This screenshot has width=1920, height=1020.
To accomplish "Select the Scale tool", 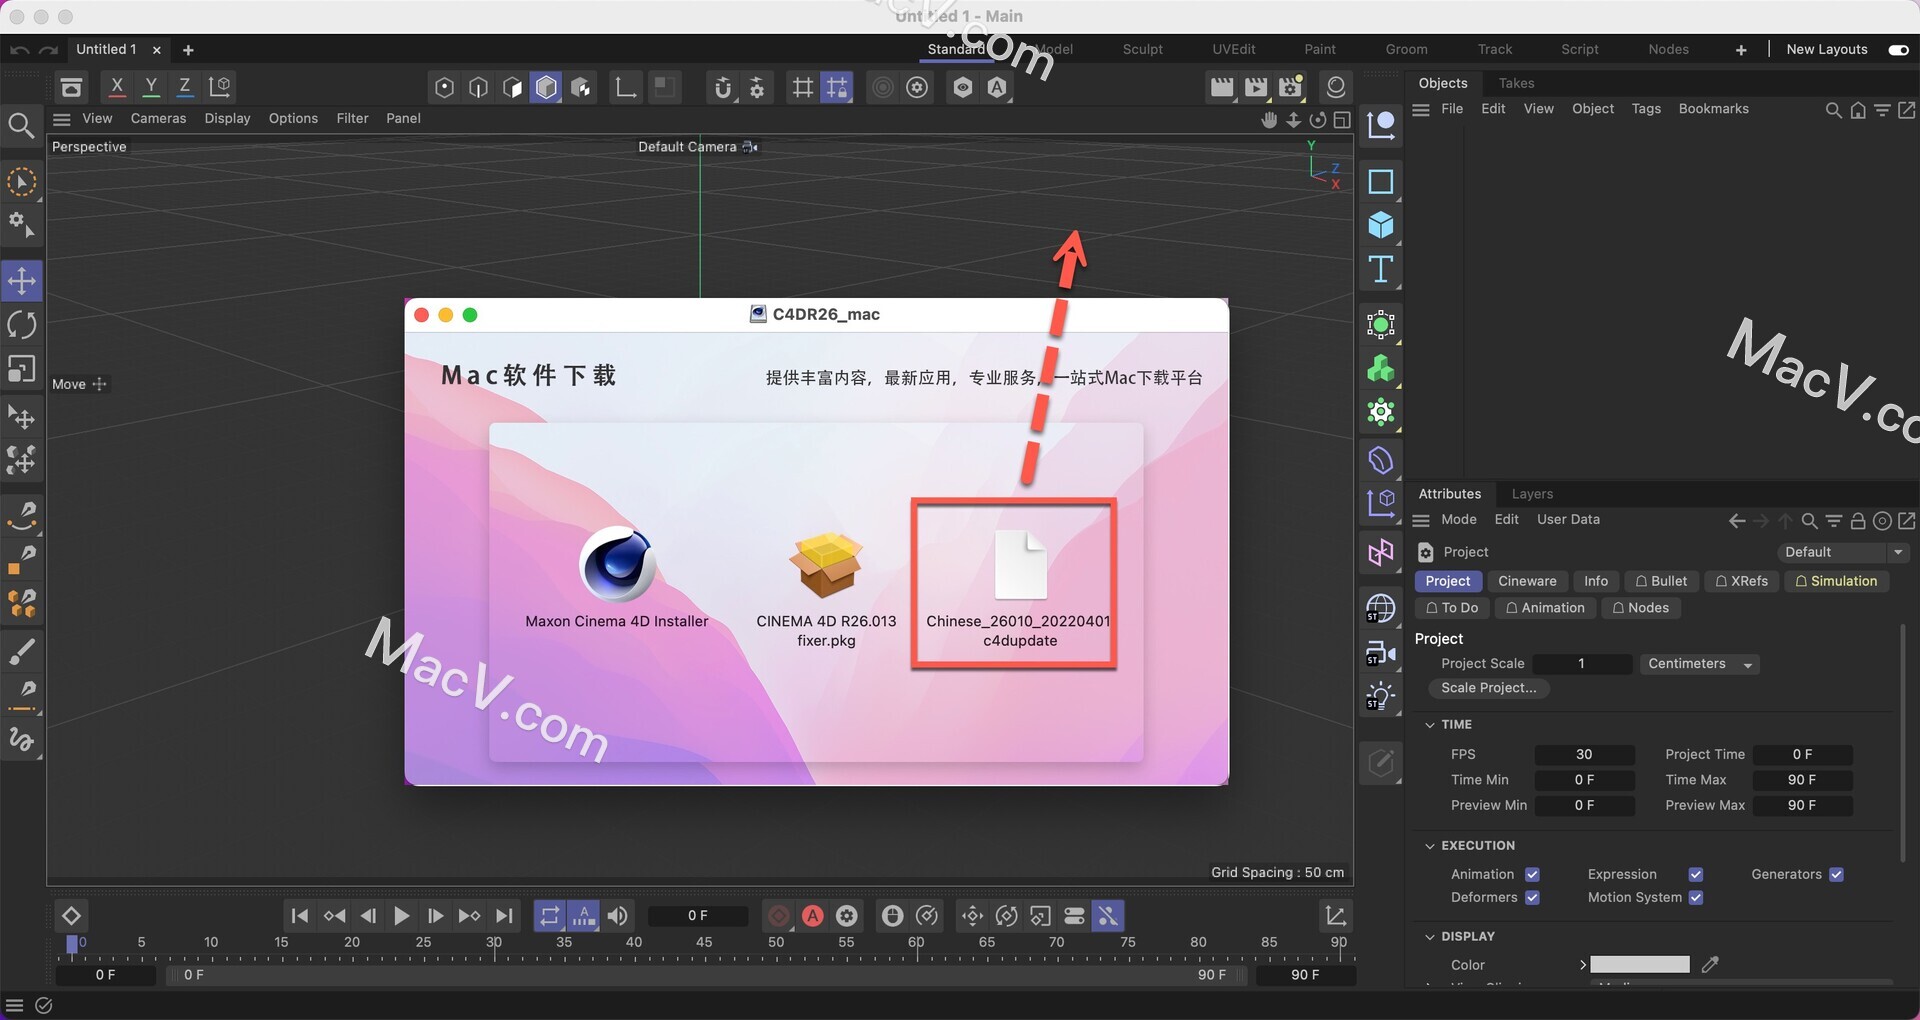I will click(x=22, y=369).
